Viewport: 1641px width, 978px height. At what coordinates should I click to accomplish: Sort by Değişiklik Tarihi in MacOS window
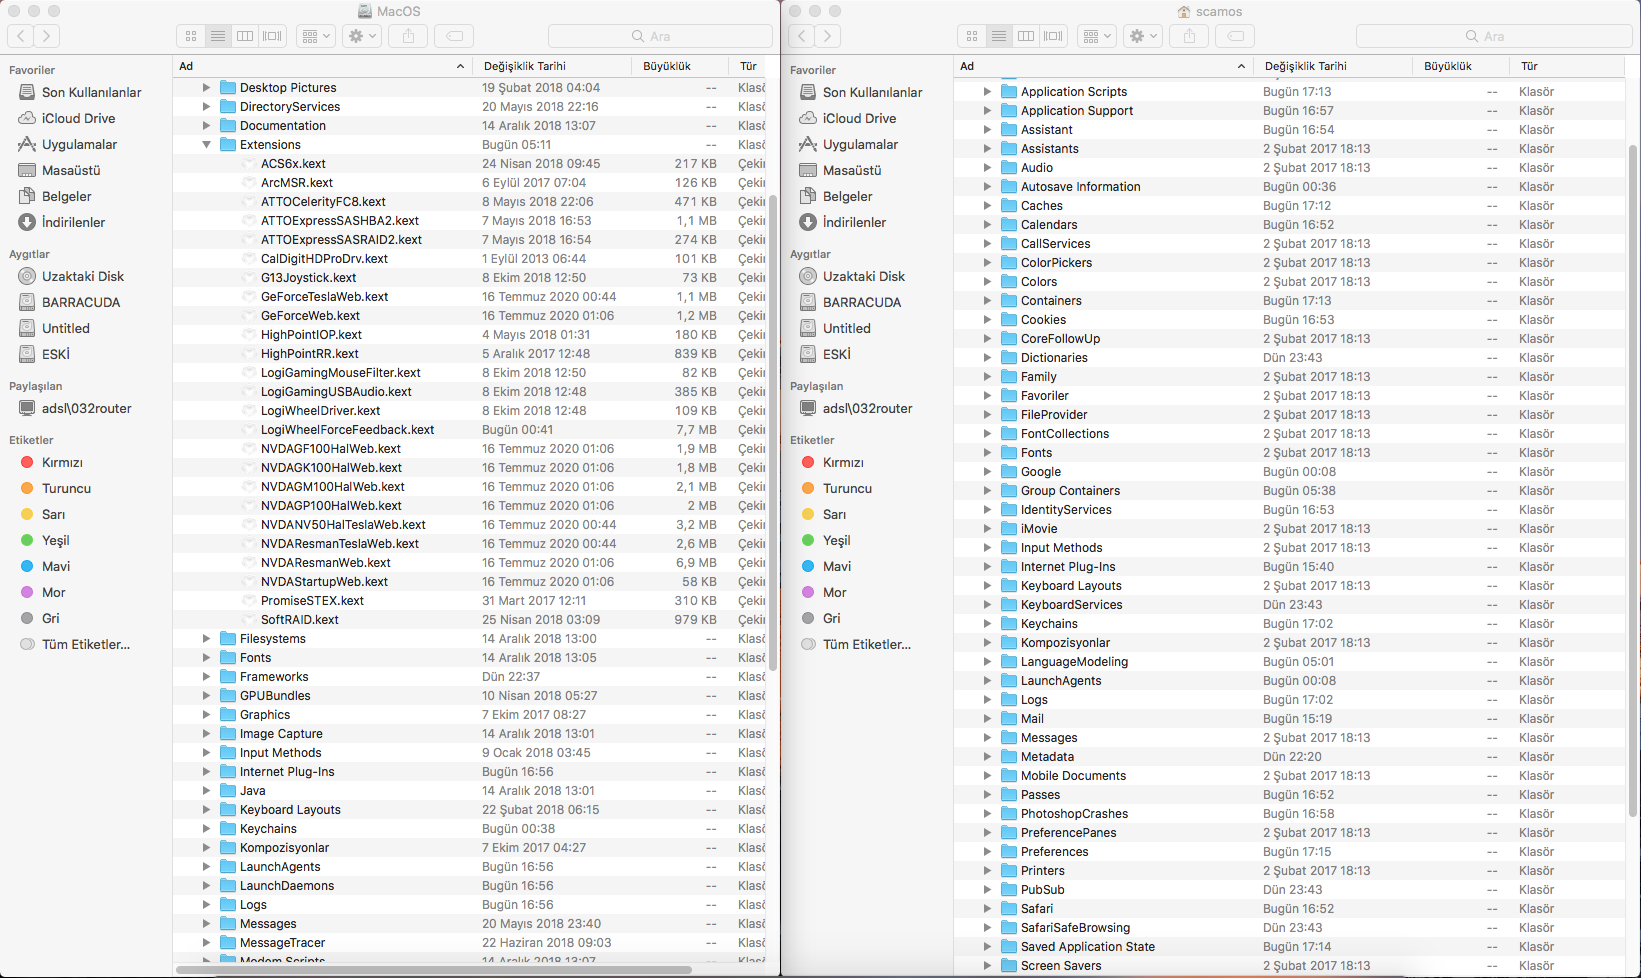[x=525, y=66]
